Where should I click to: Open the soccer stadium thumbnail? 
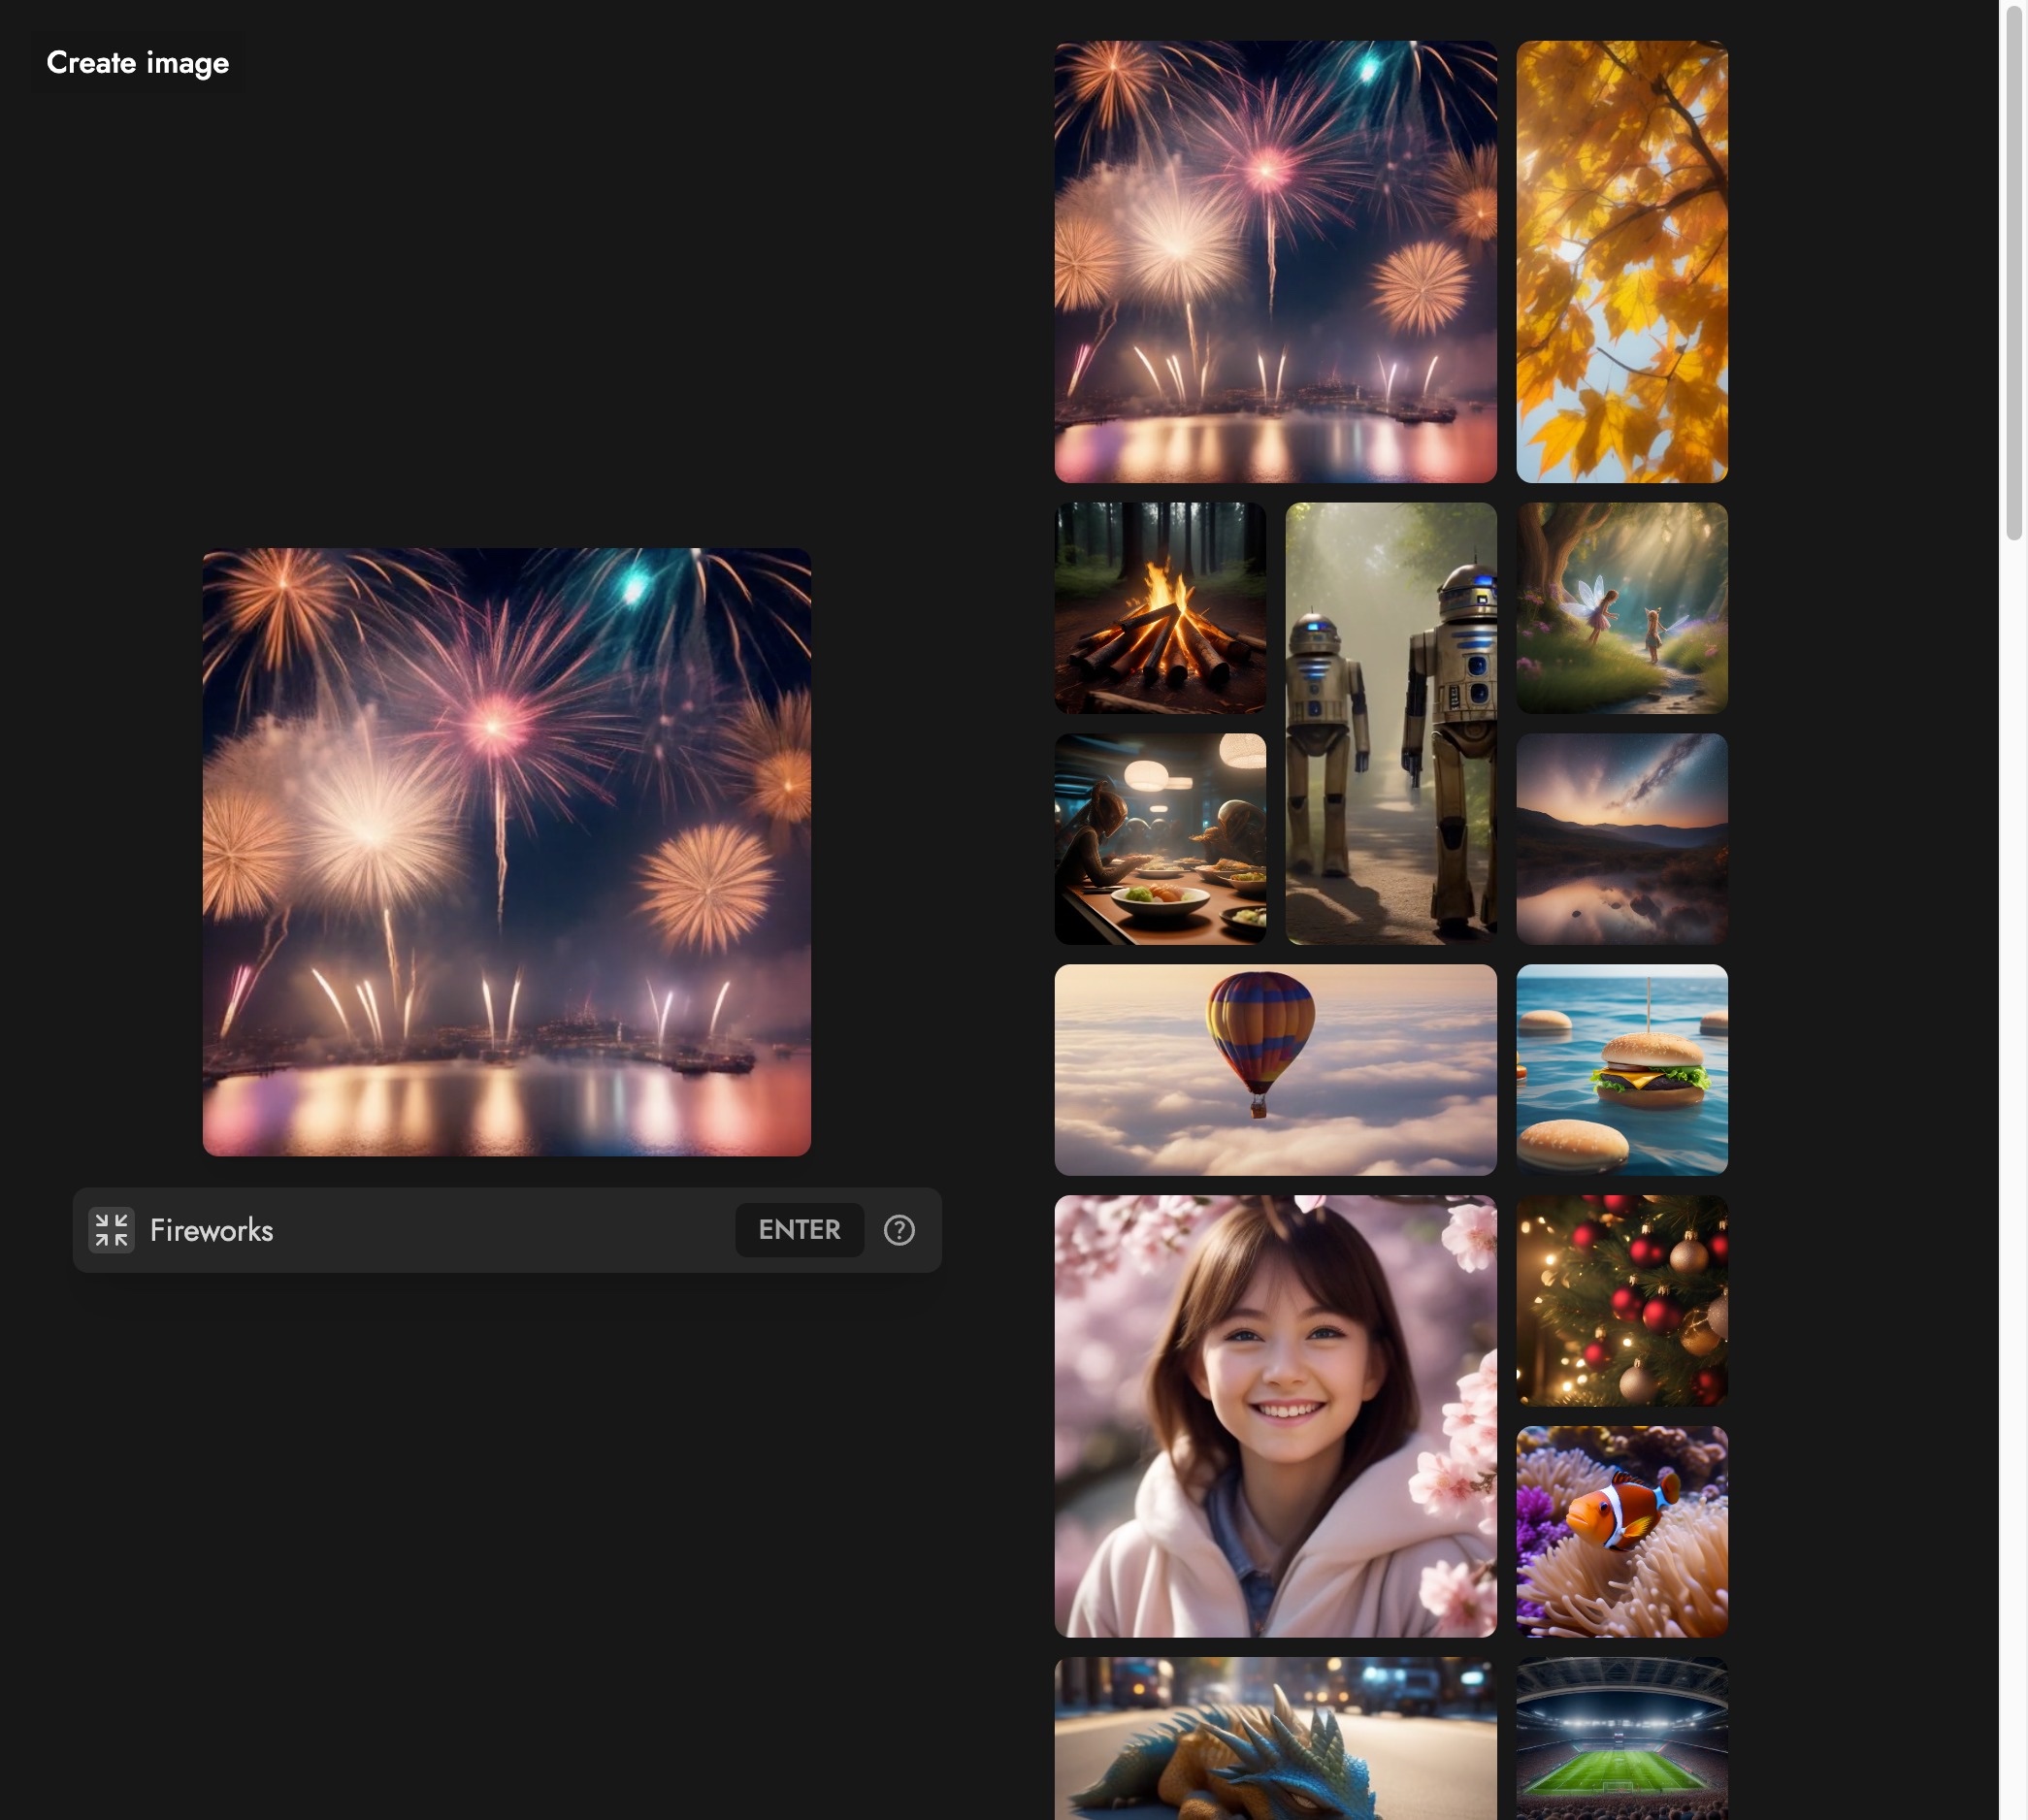(1621, 1738)
